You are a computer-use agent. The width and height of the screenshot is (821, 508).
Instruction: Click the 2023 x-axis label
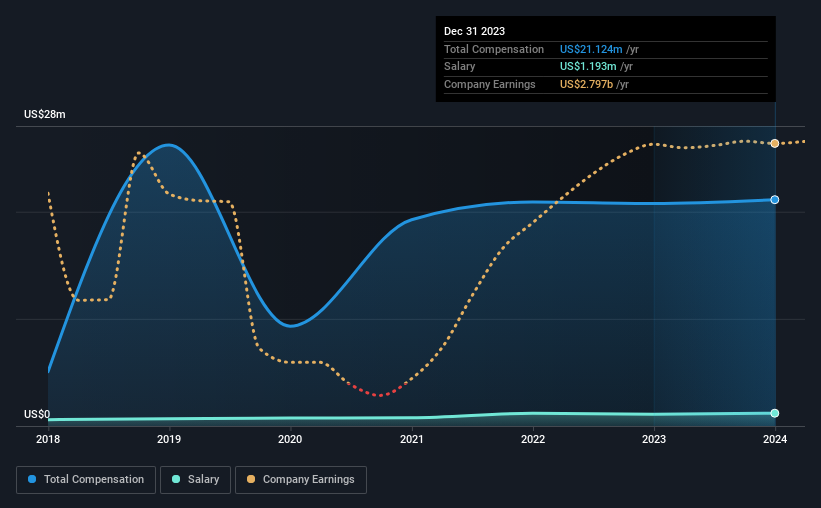[654, 439]
